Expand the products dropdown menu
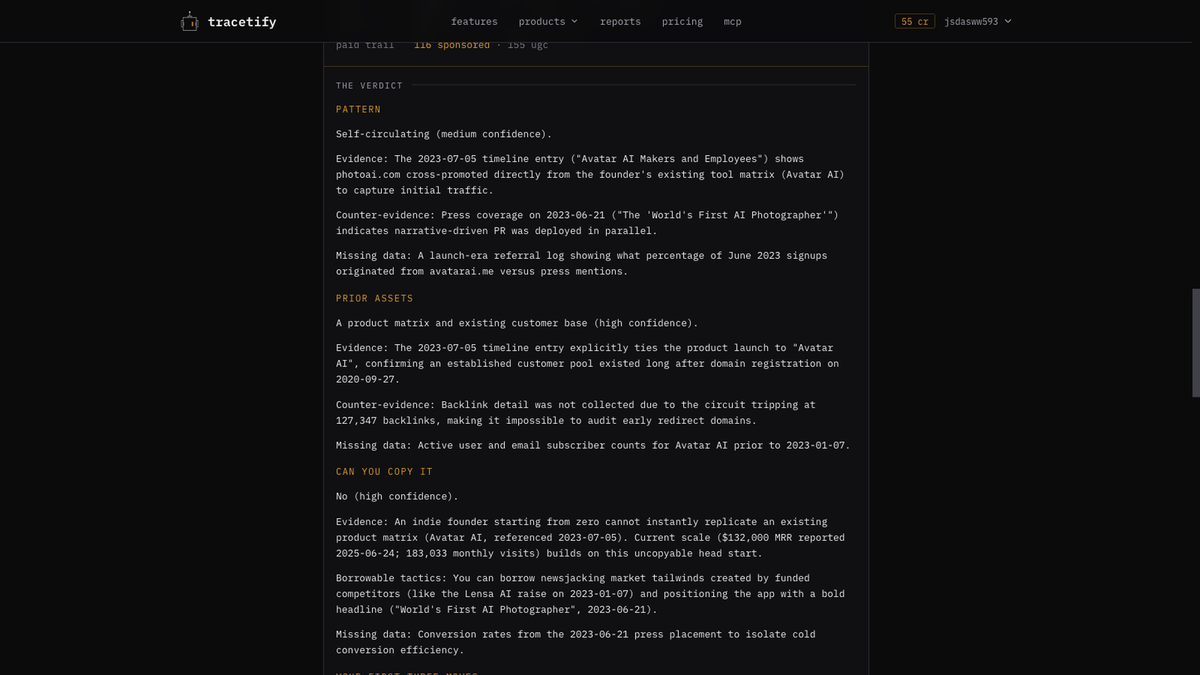This screenshot has width=1200, height=675. coord(548,22)
